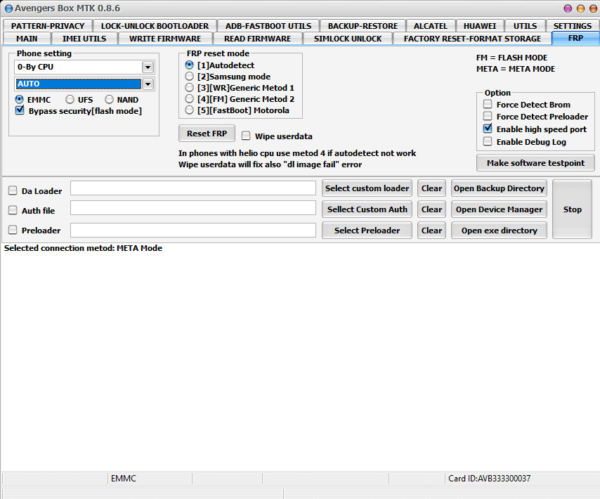Choose [2]Samsung mode option
600x499 pixels.
[189, 77]
